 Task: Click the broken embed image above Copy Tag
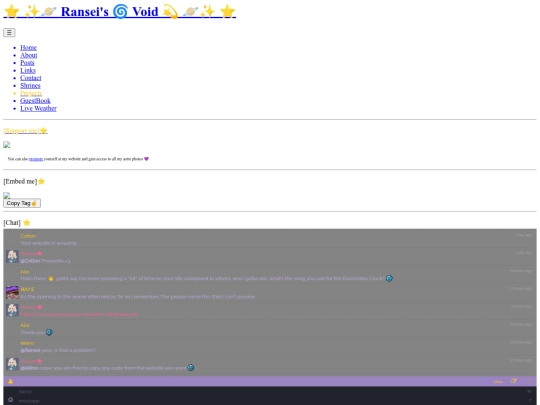pyautogui.click(x=7, y=195)
